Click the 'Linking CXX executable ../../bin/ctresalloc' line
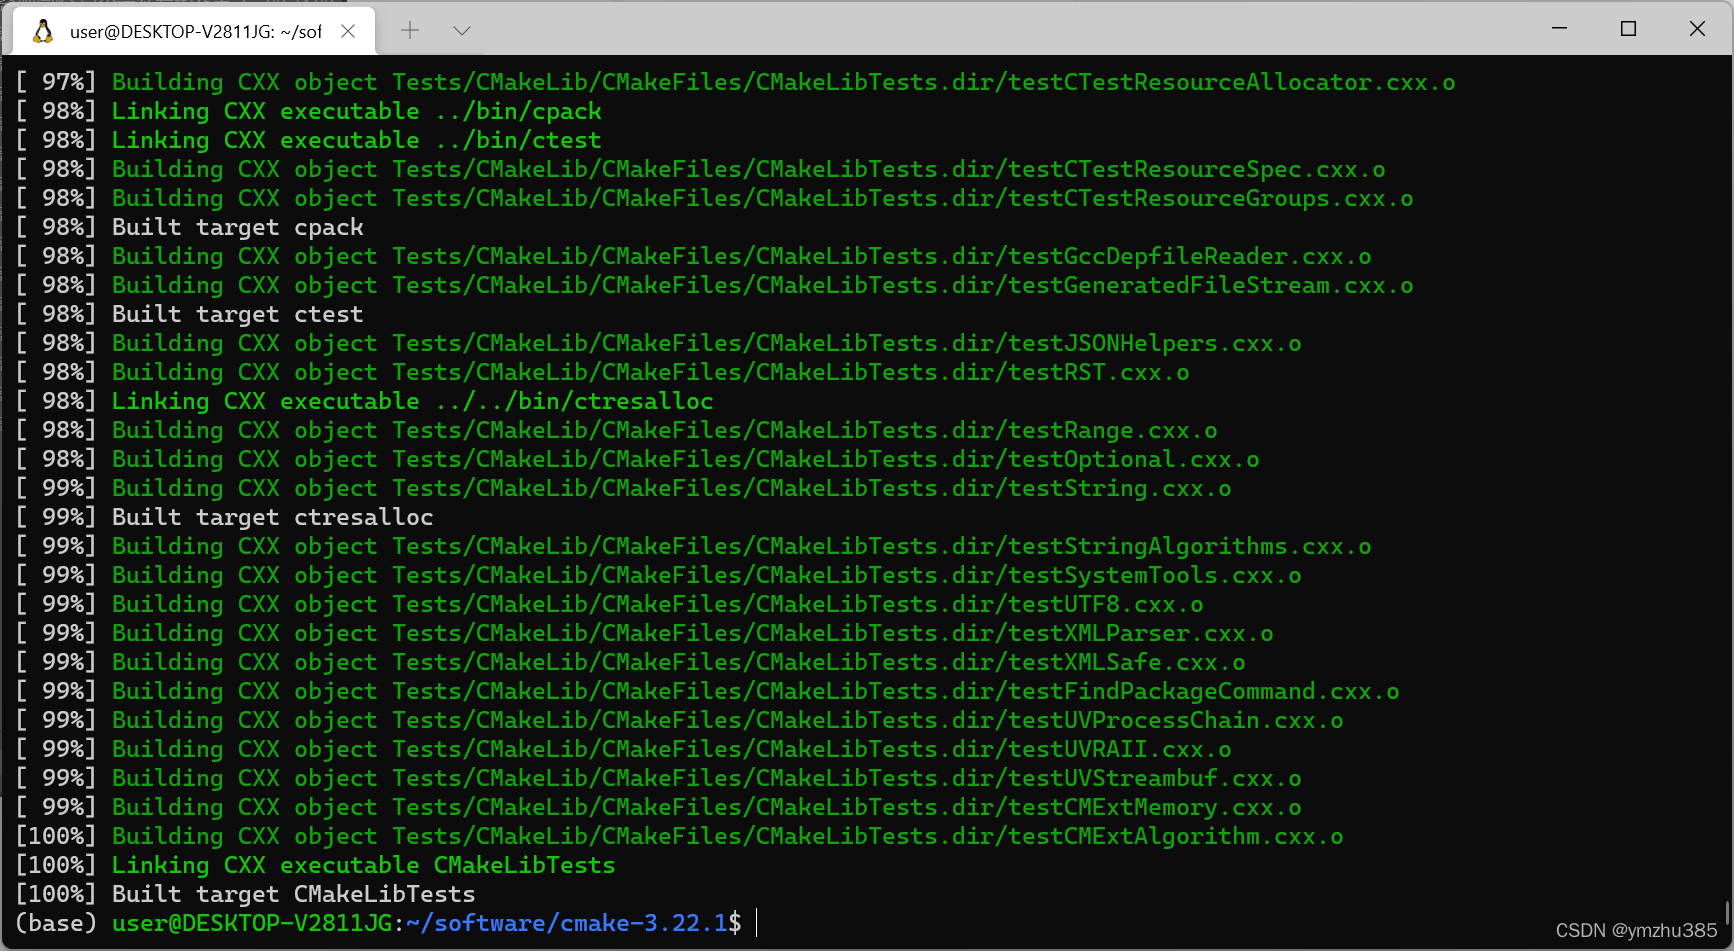Image resolution: width=1734 pixels, height=951 pixels. click(x=365, y=401)
